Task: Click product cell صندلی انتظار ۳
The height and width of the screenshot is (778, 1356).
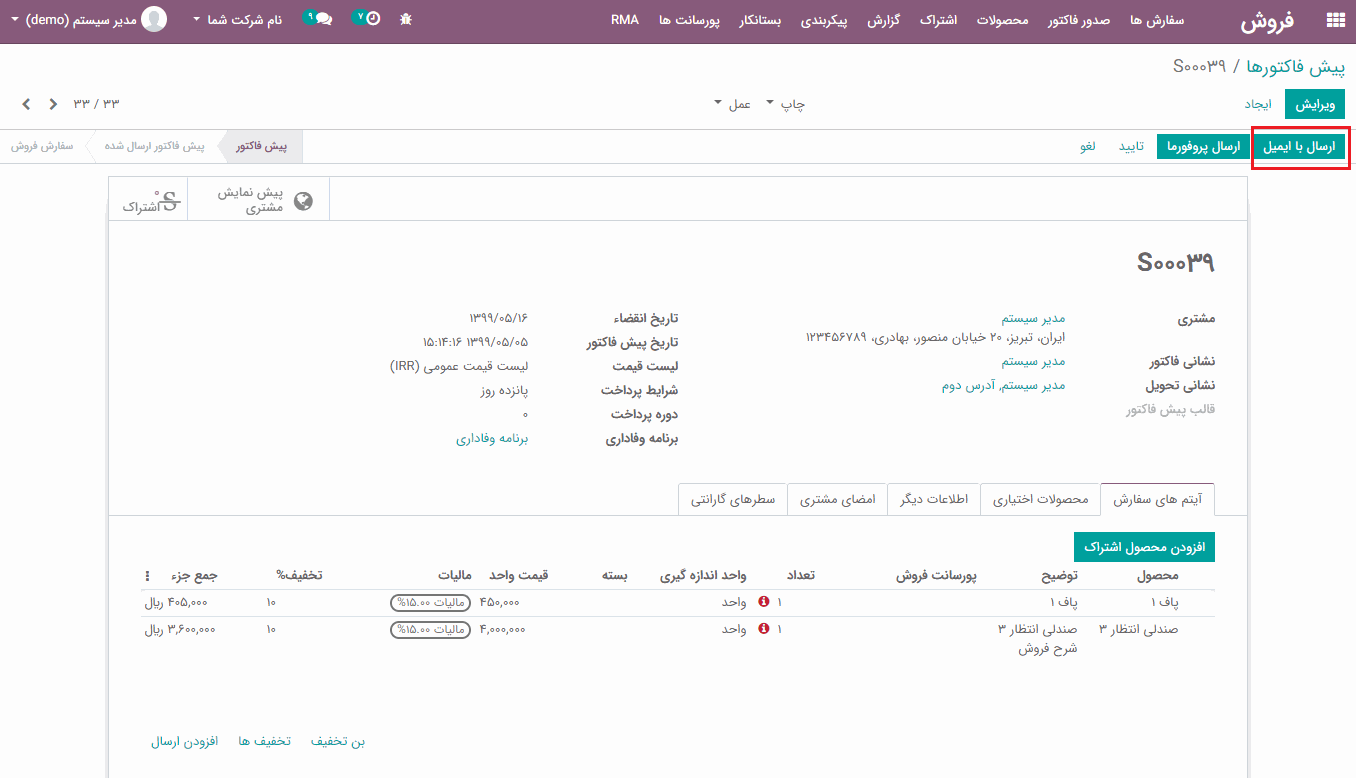Action: click(x=1139, y=629)
